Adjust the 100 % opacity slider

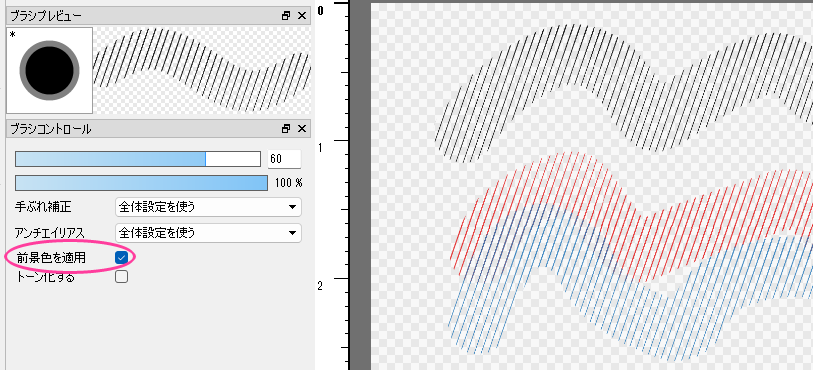coord(141,183)
